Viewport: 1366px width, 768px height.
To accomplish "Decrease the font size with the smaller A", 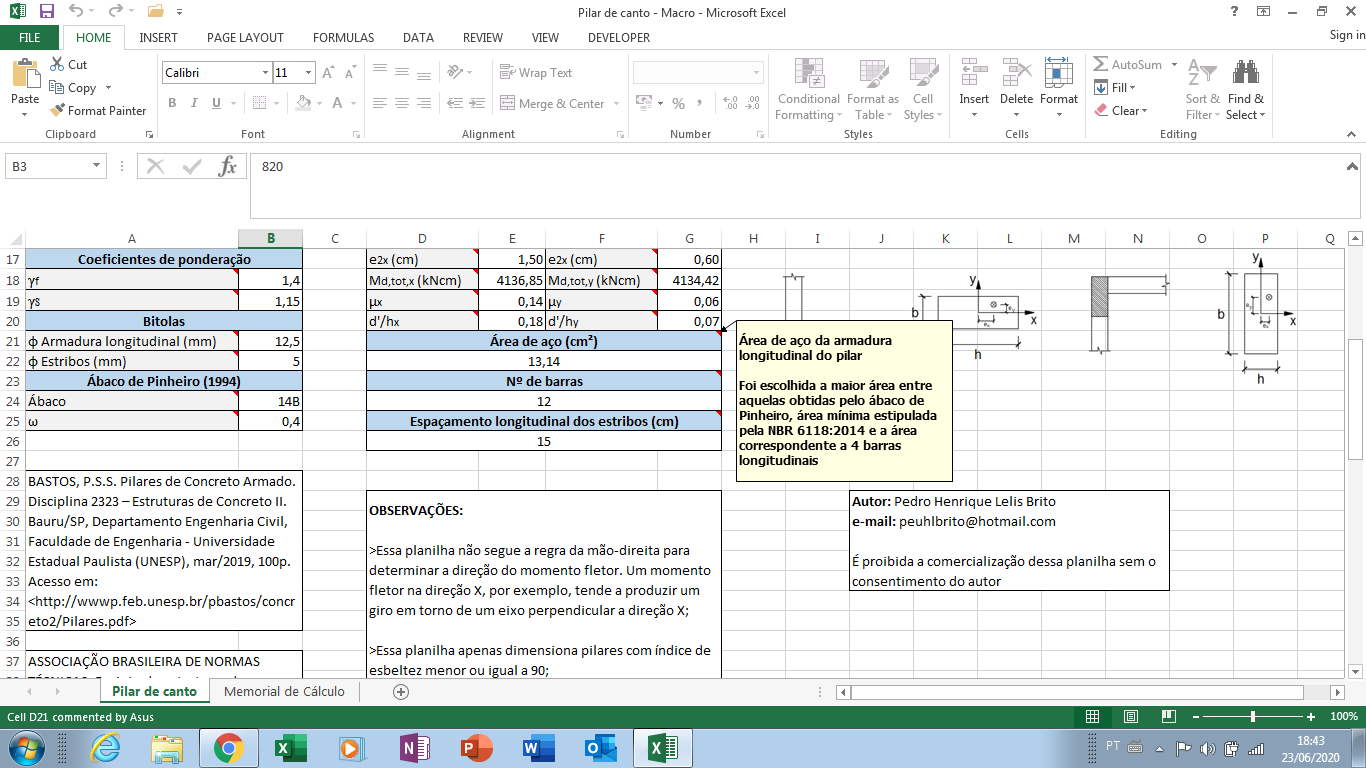I will coord(350,73).
